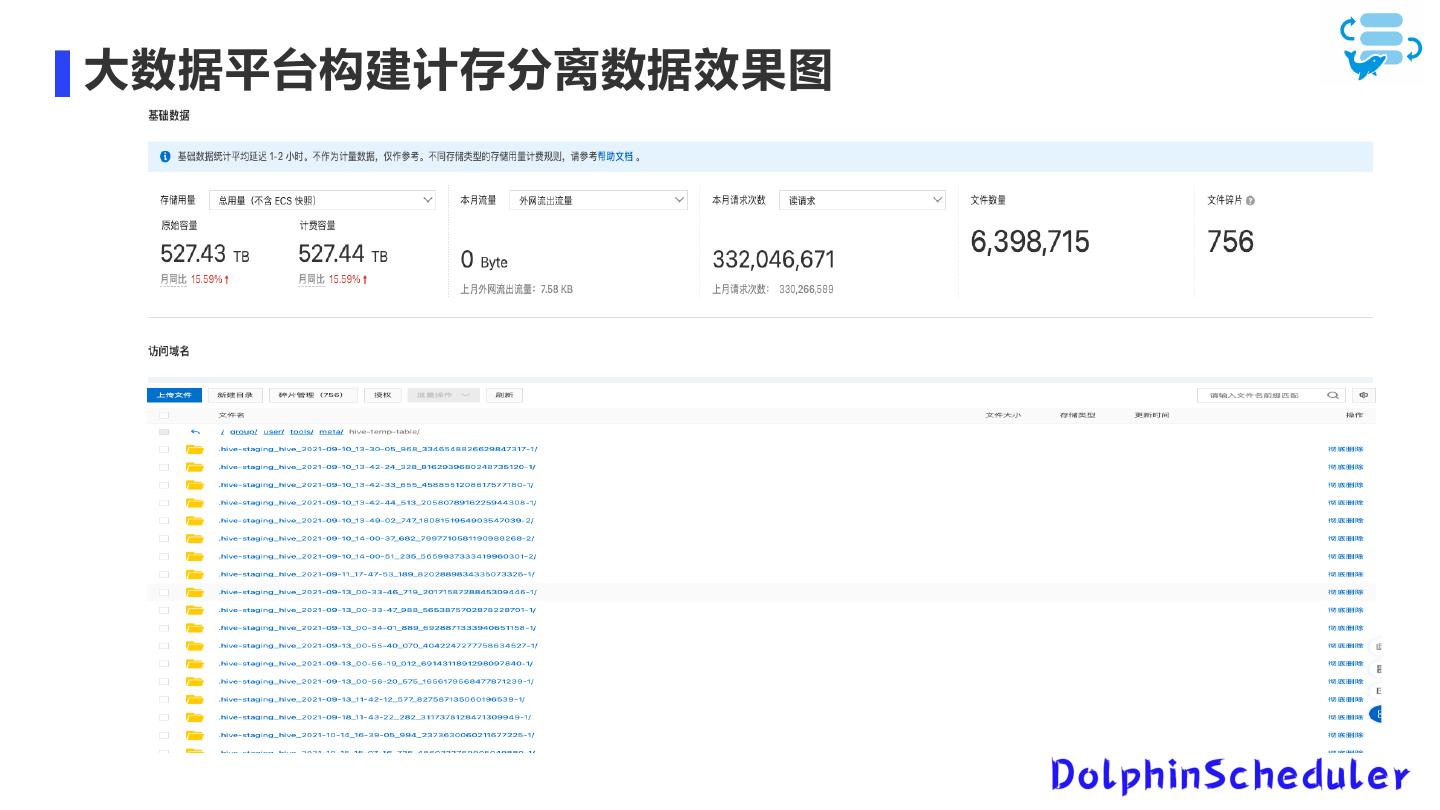The image size is (1440, 810).
Task: Open the settings gear icon beside search box
Action: coord(1362,395)
